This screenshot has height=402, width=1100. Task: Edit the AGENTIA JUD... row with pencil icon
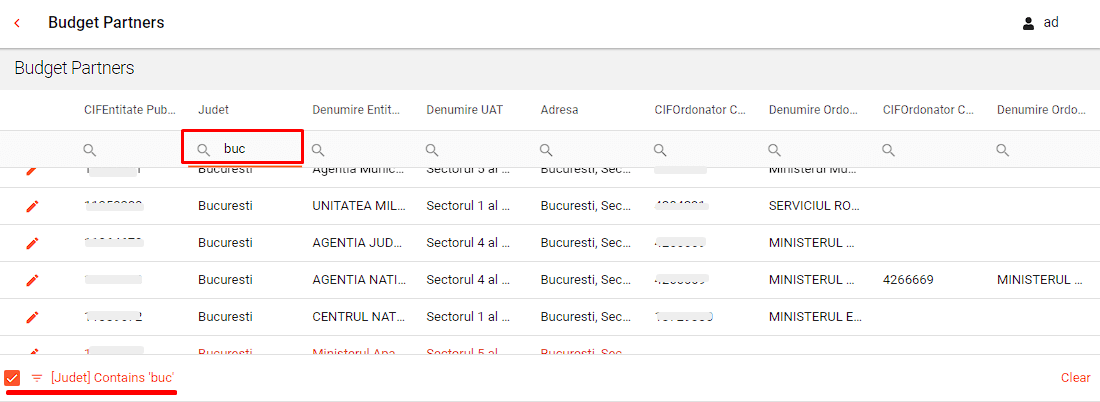click(x=32, y=243)
